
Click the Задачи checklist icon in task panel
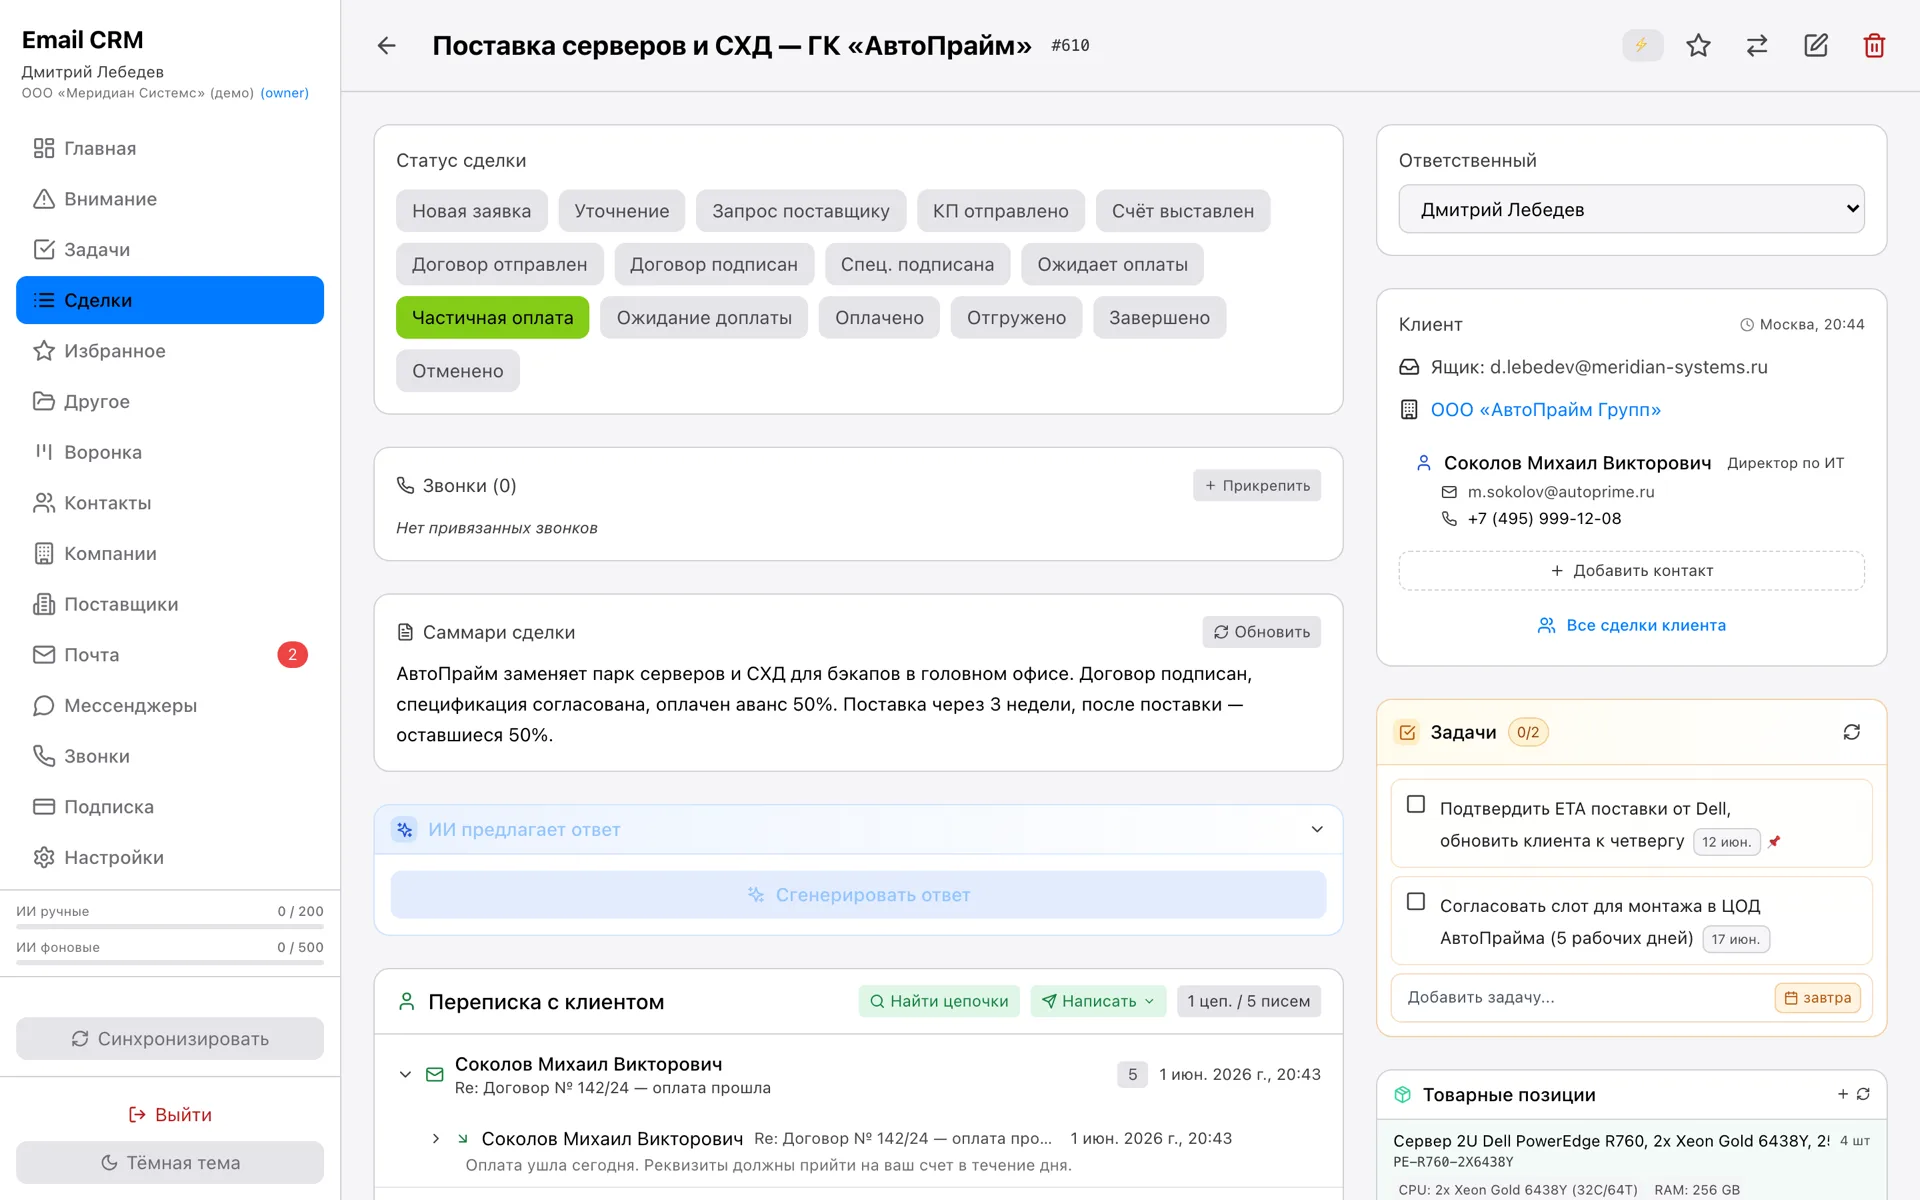[1407, 732]
